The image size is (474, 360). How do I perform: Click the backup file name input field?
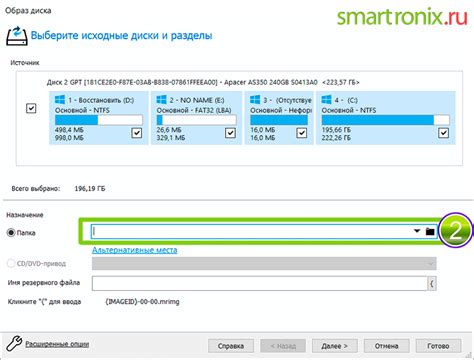click(260, 284)
